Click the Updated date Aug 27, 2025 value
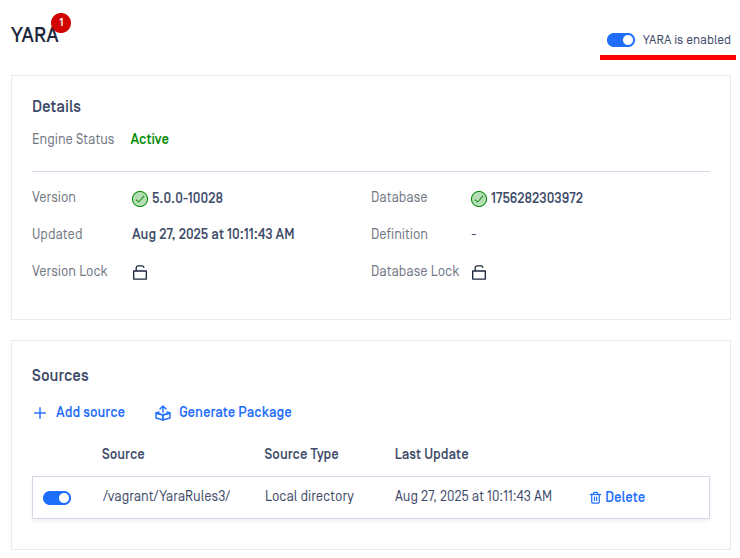 (x=213, y=234)
